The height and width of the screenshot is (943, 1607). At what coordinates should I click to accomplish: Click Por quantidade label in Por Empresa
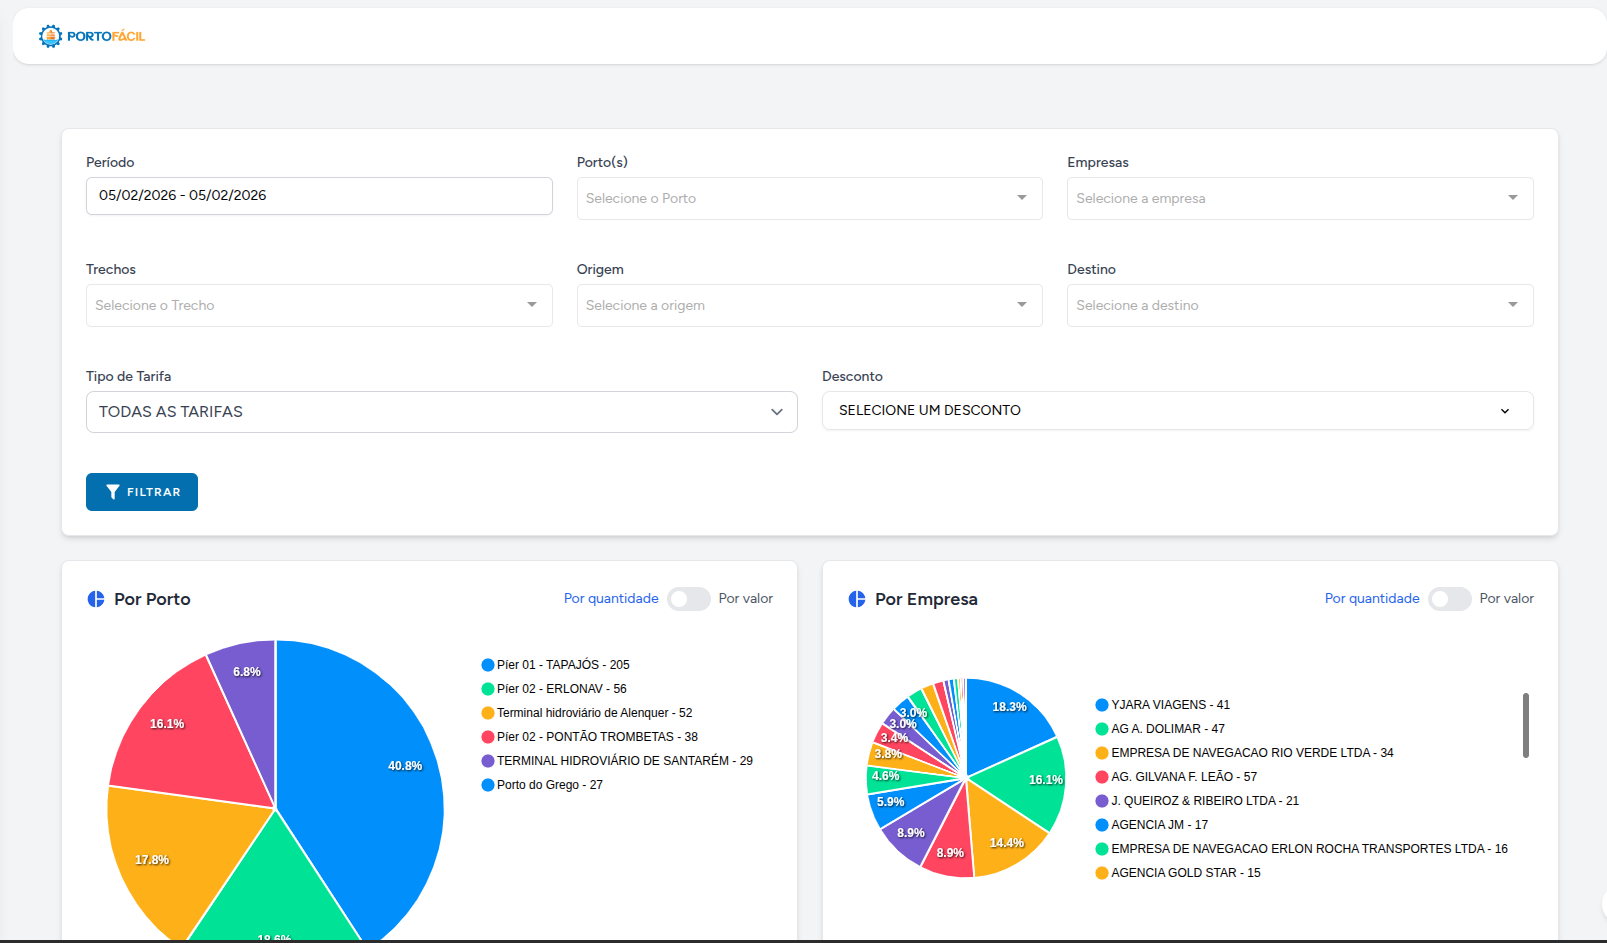click(1372, 598)
